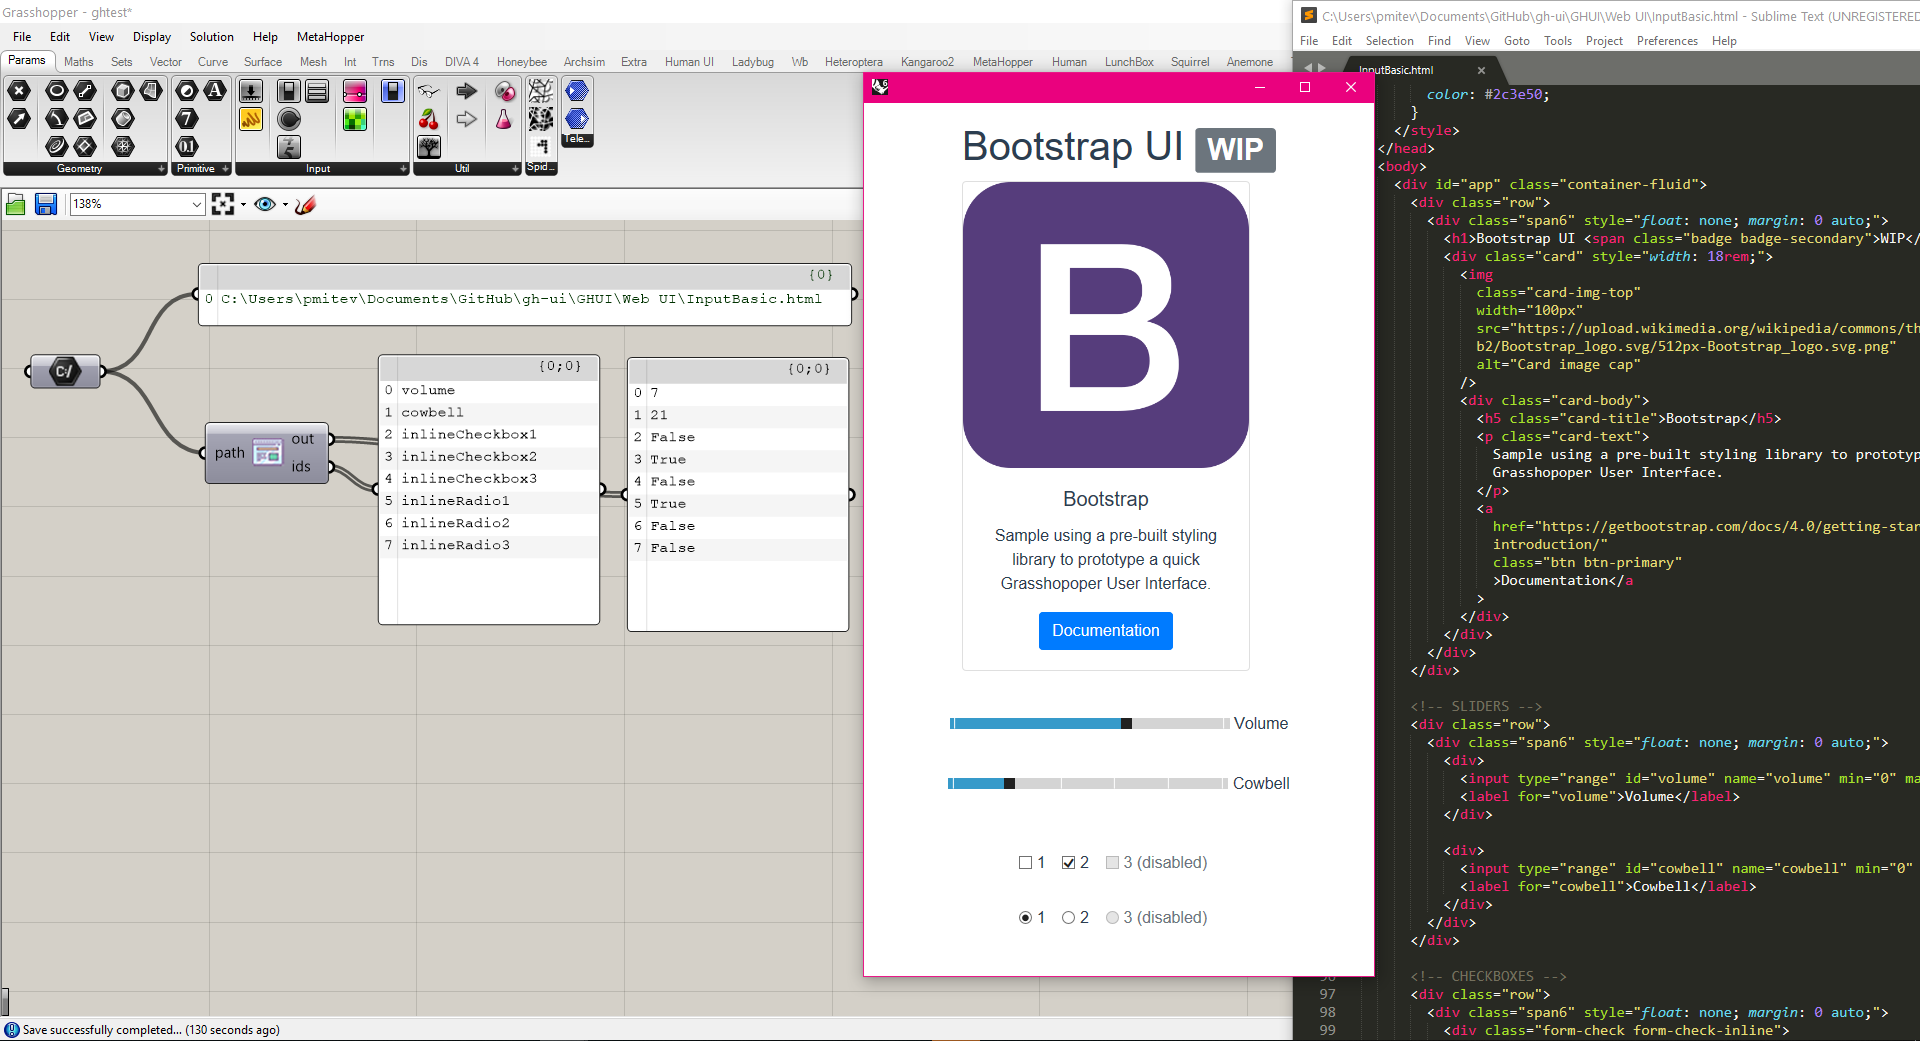Screen dimensions: 1920x1041
Task: Pick the pink Gradient input icon
Action: click(355, 91)
